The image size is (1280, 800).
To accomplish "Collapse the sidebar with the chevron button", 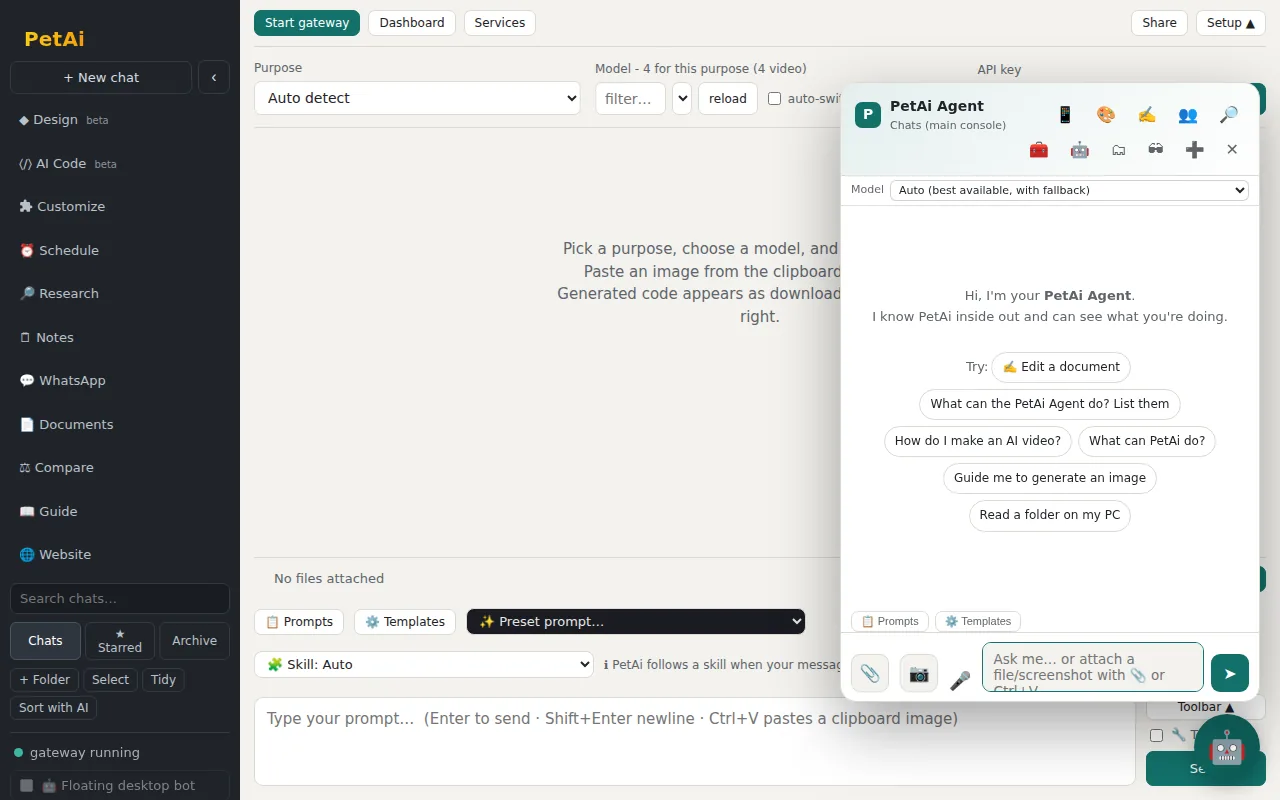I will [214, 77].
